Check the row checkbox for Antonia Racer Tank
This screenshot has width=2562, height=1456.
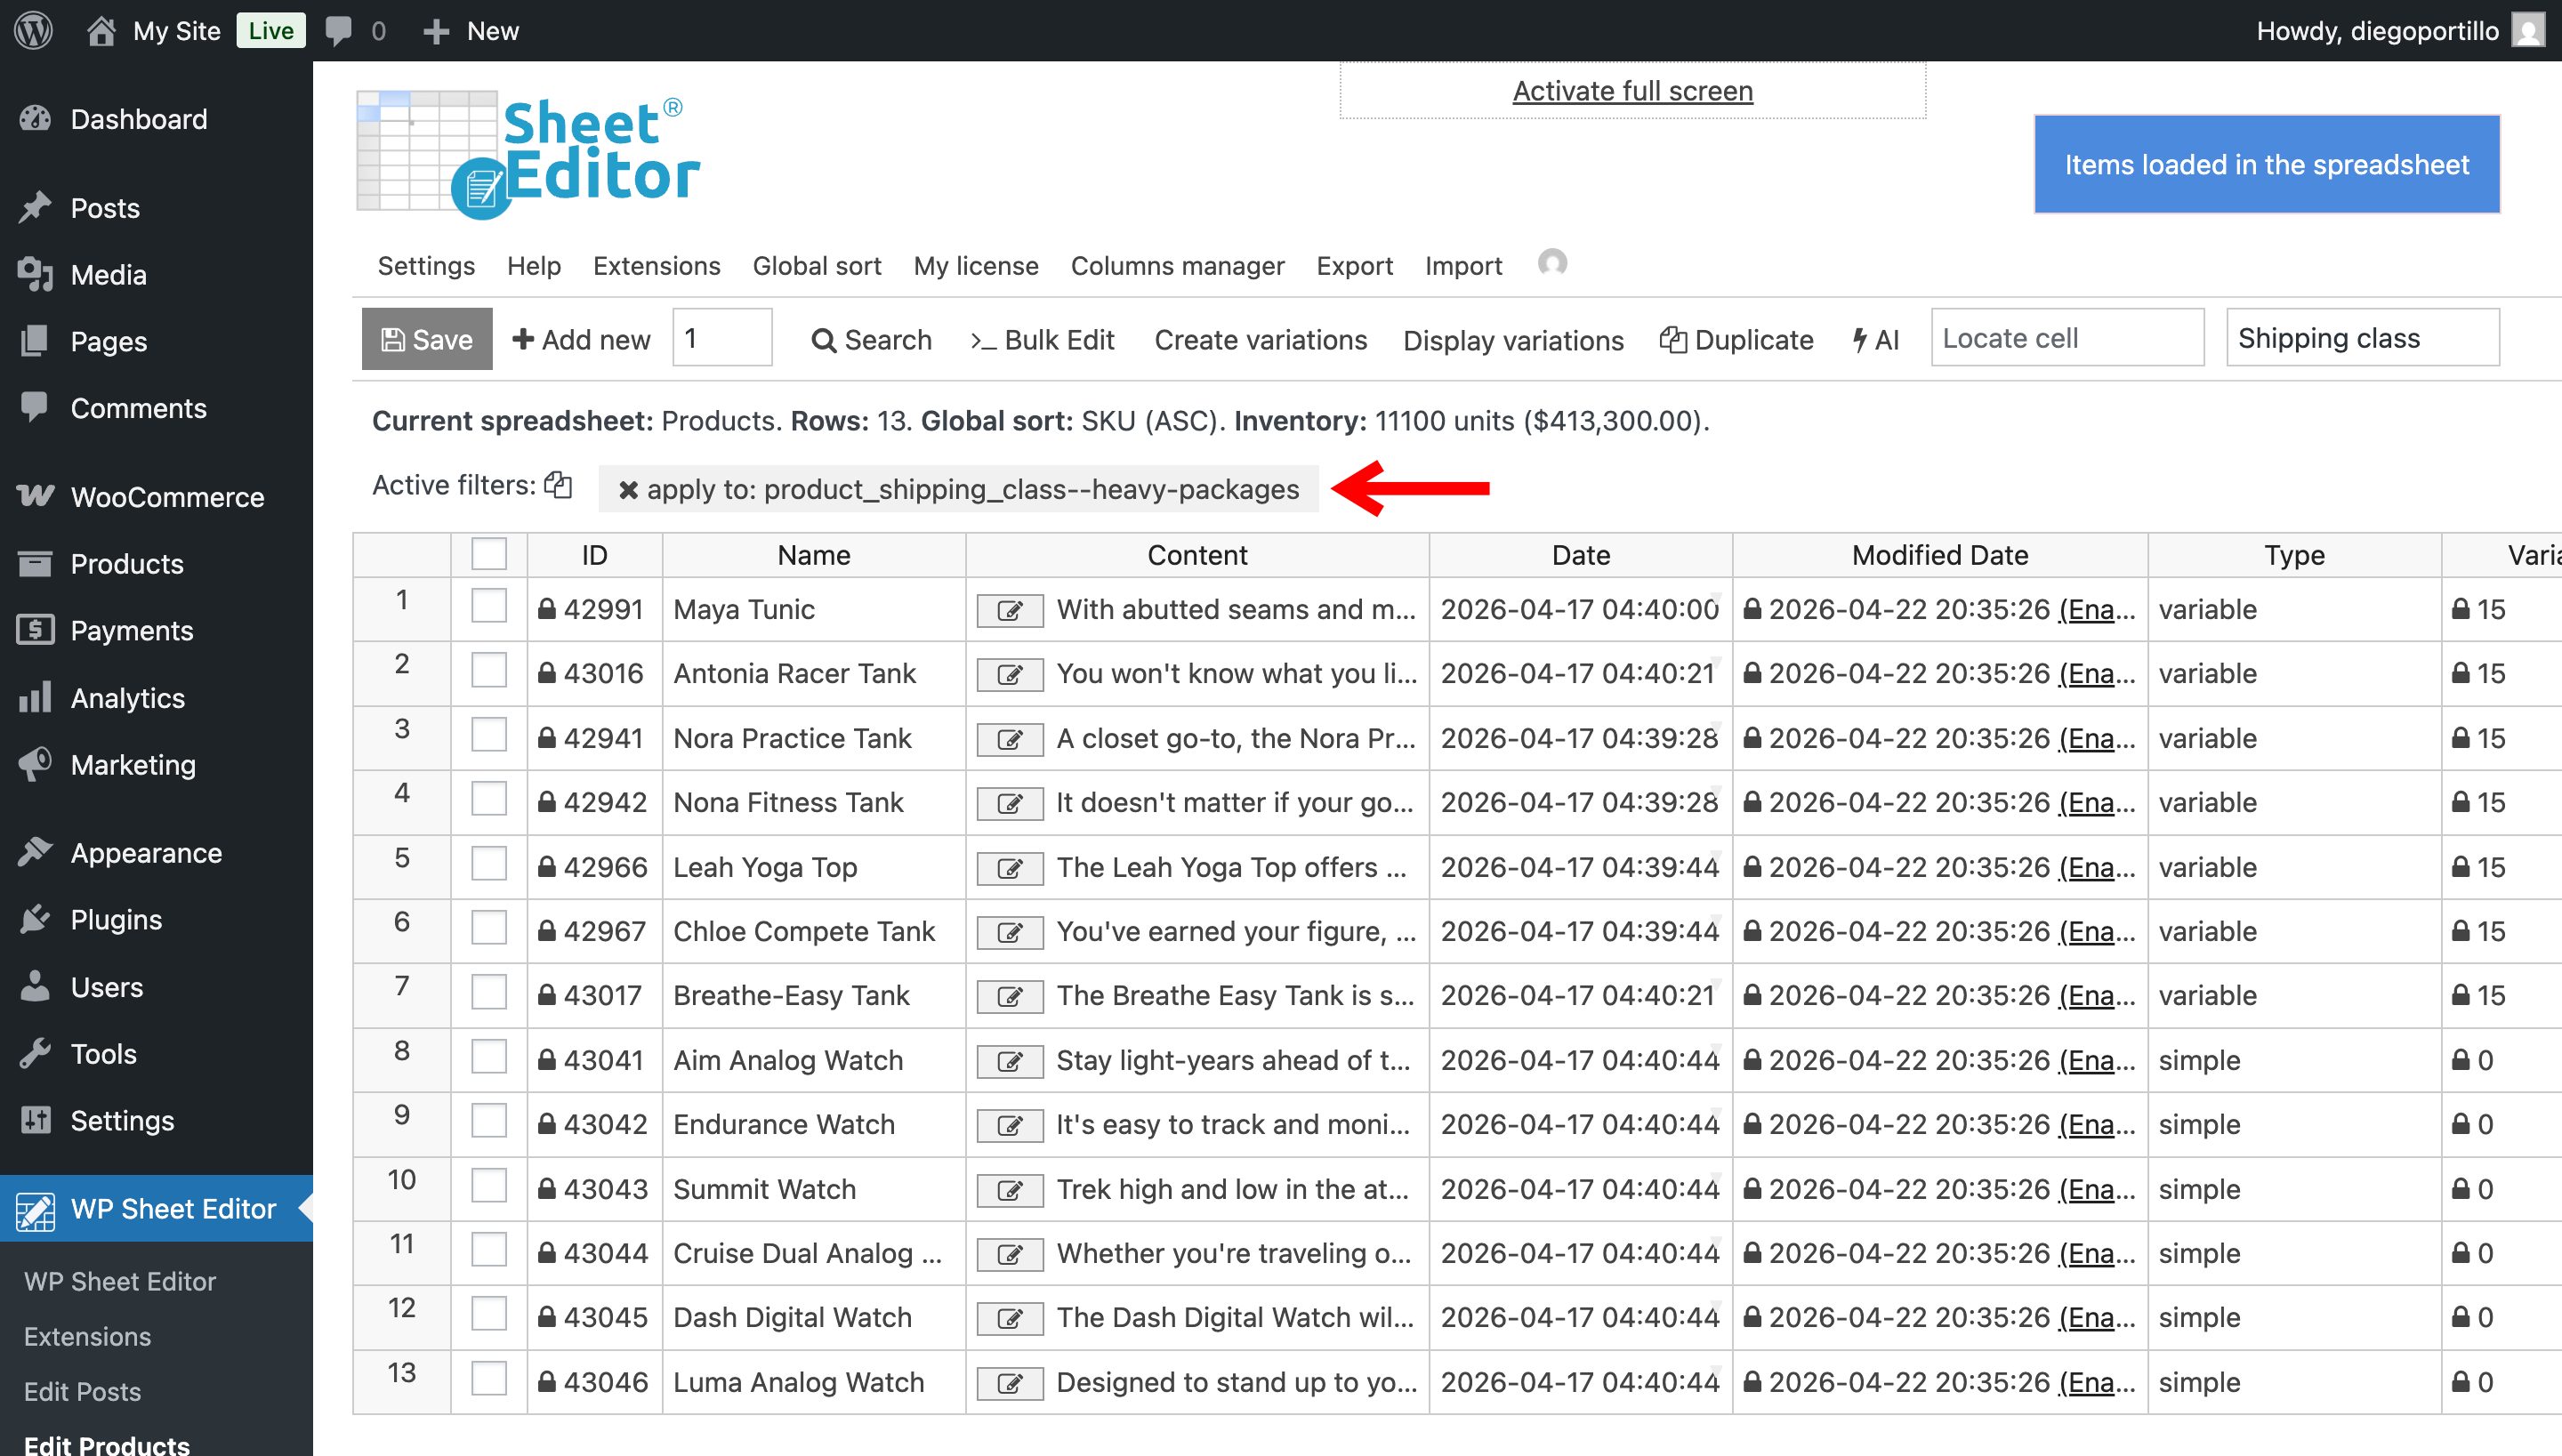tap(489, 671)
